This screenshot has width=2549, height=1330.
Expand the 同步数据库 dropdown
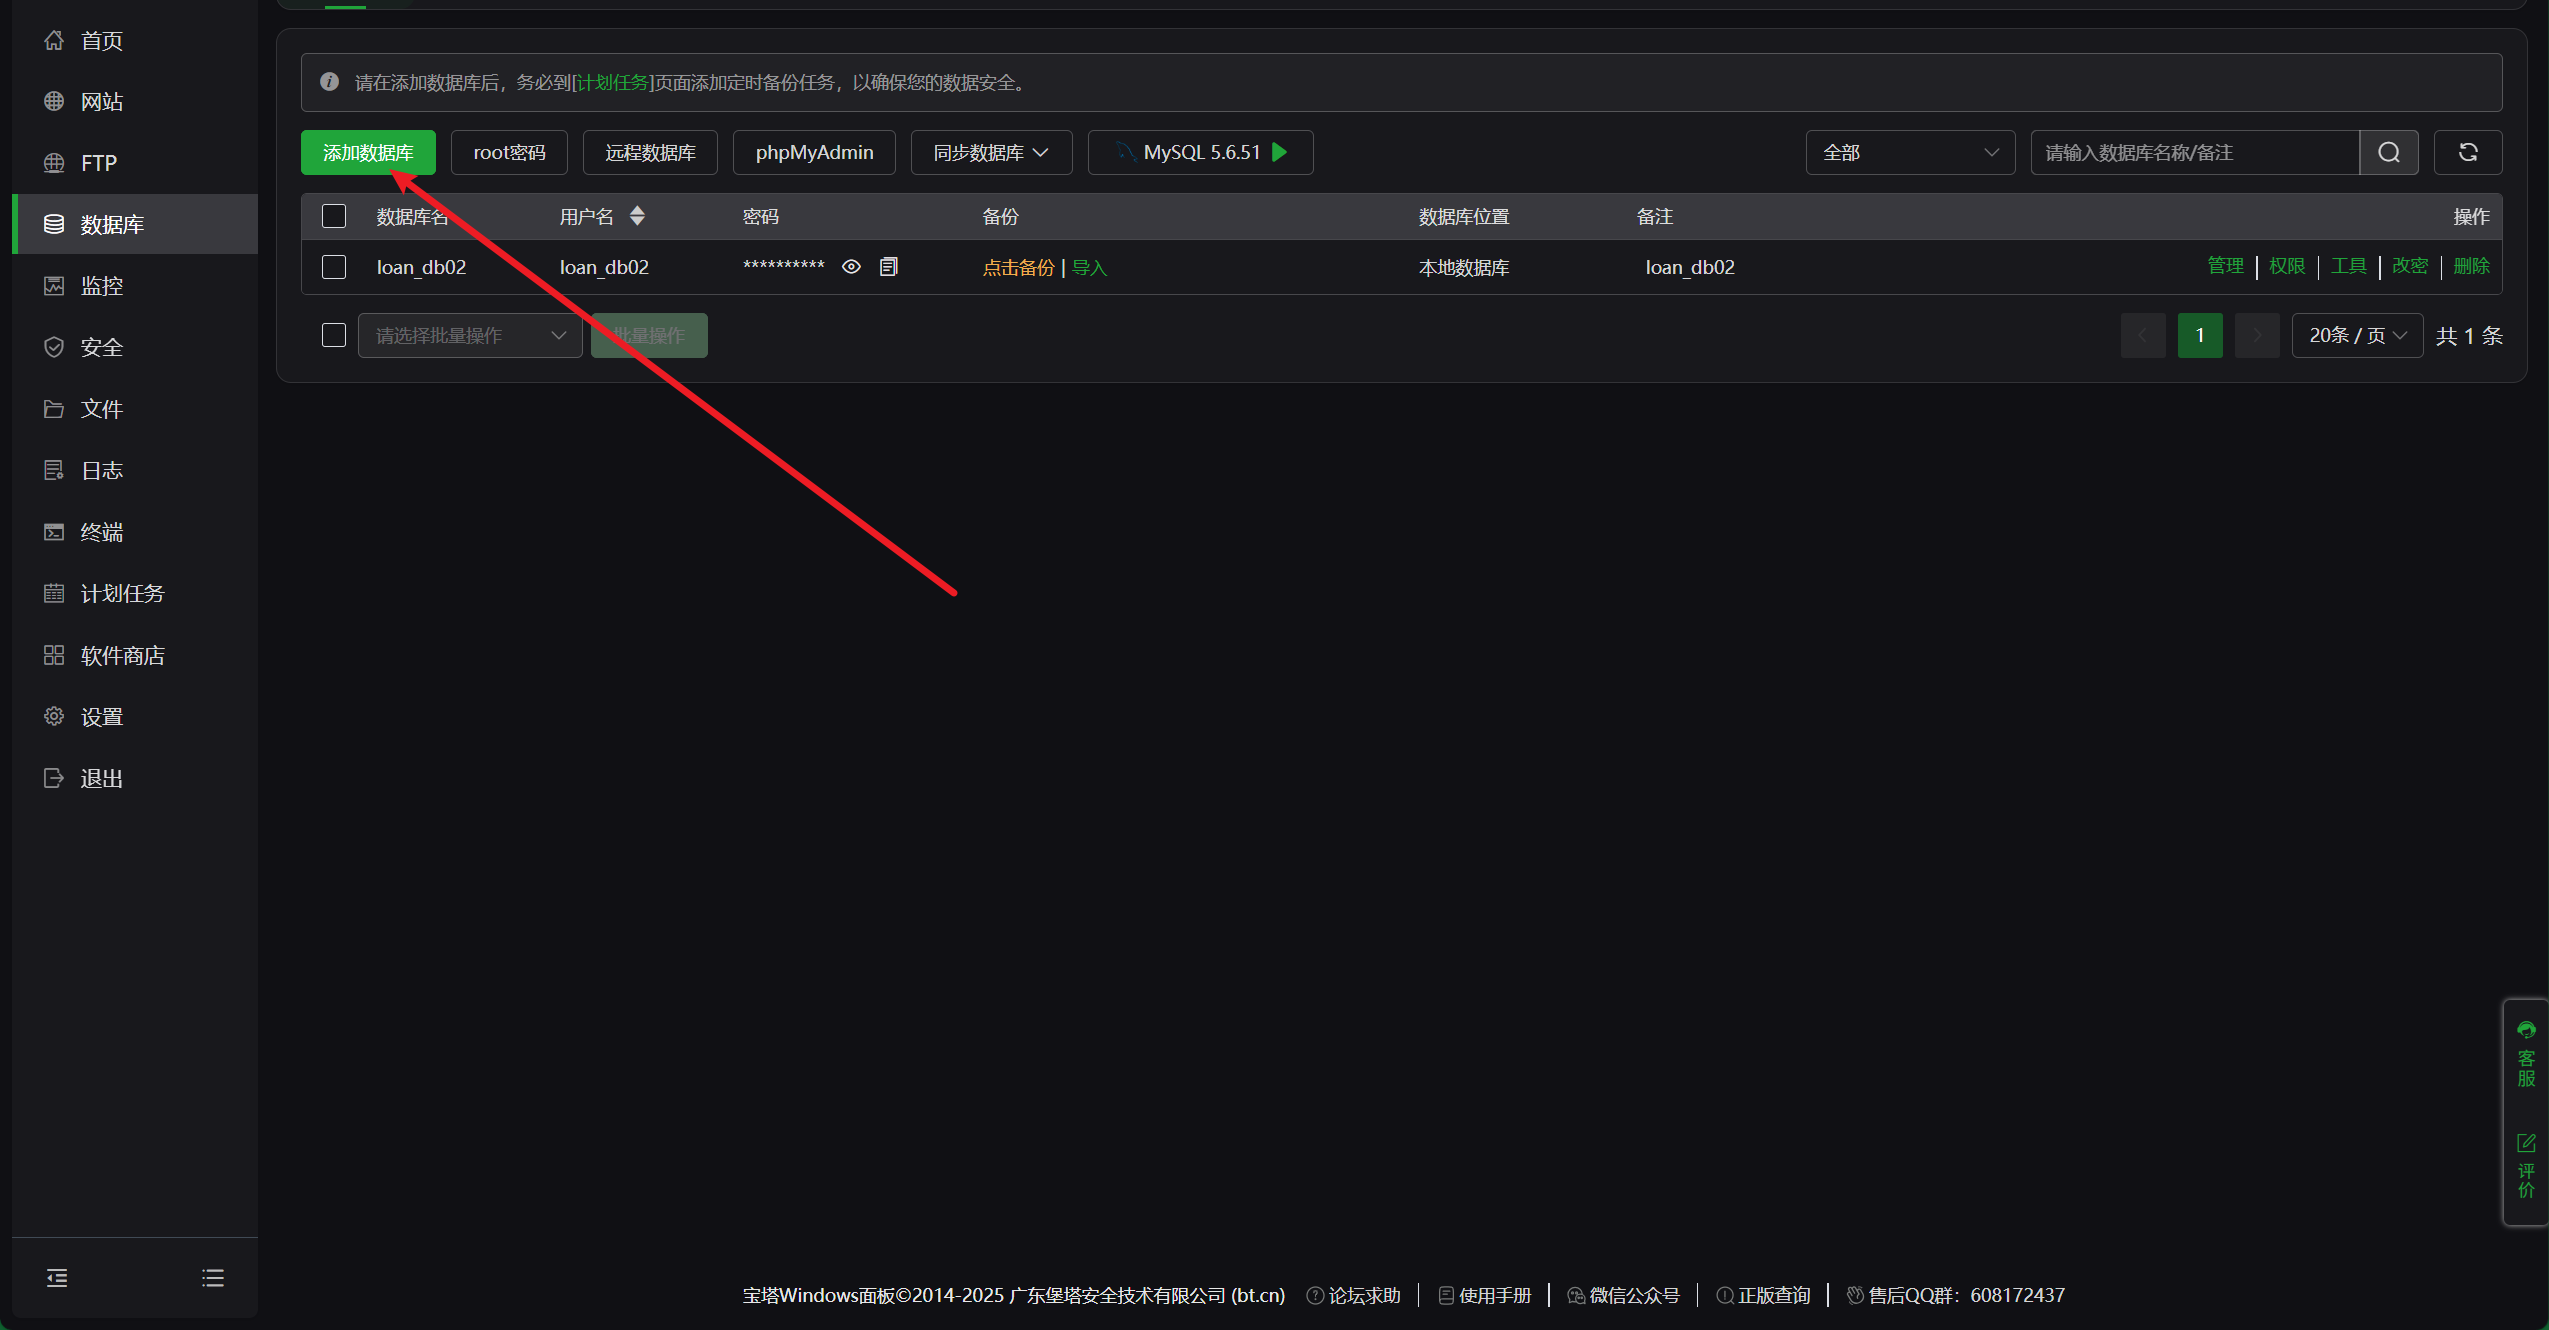point(990,152)
